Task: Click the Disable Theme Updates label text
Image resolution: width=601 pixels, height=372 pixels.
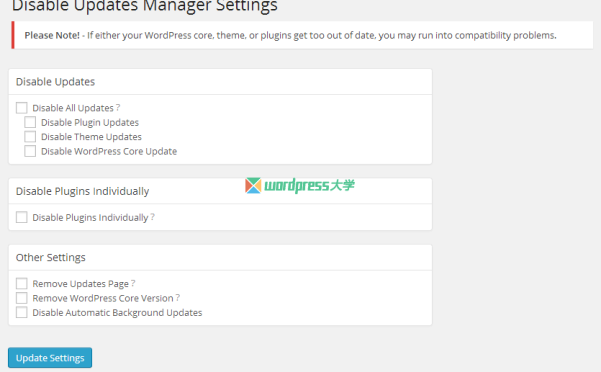Action: tap(91, 137)
